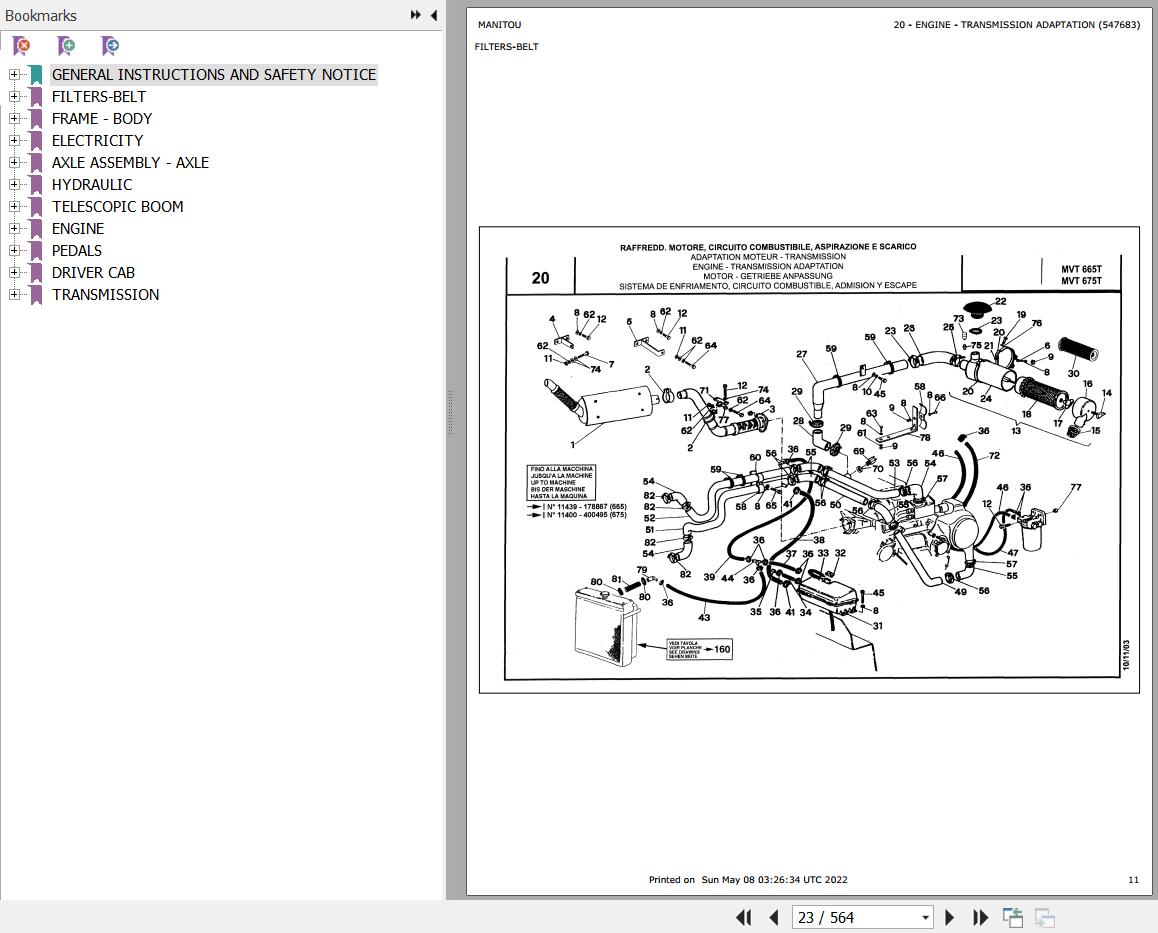This screenshot has width=1158, height=933.
Task: Click the GENERAL INSTRUCTIONS bookmark ribbon icon
Action: pos(35,75)
